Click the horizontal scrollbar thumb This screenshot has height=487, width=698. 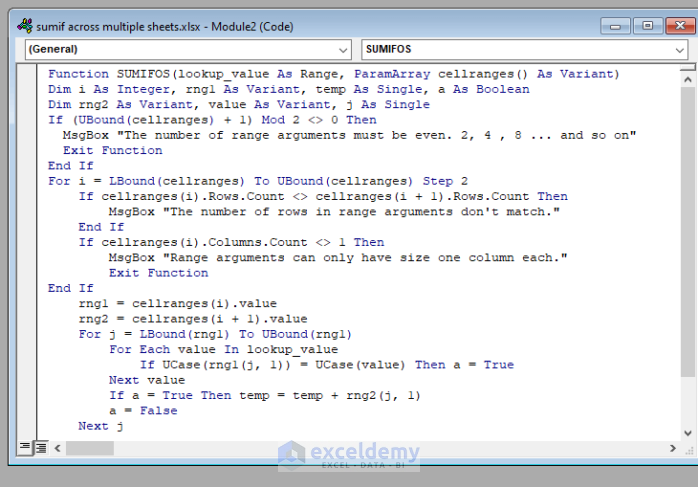(x=89, y=448)
